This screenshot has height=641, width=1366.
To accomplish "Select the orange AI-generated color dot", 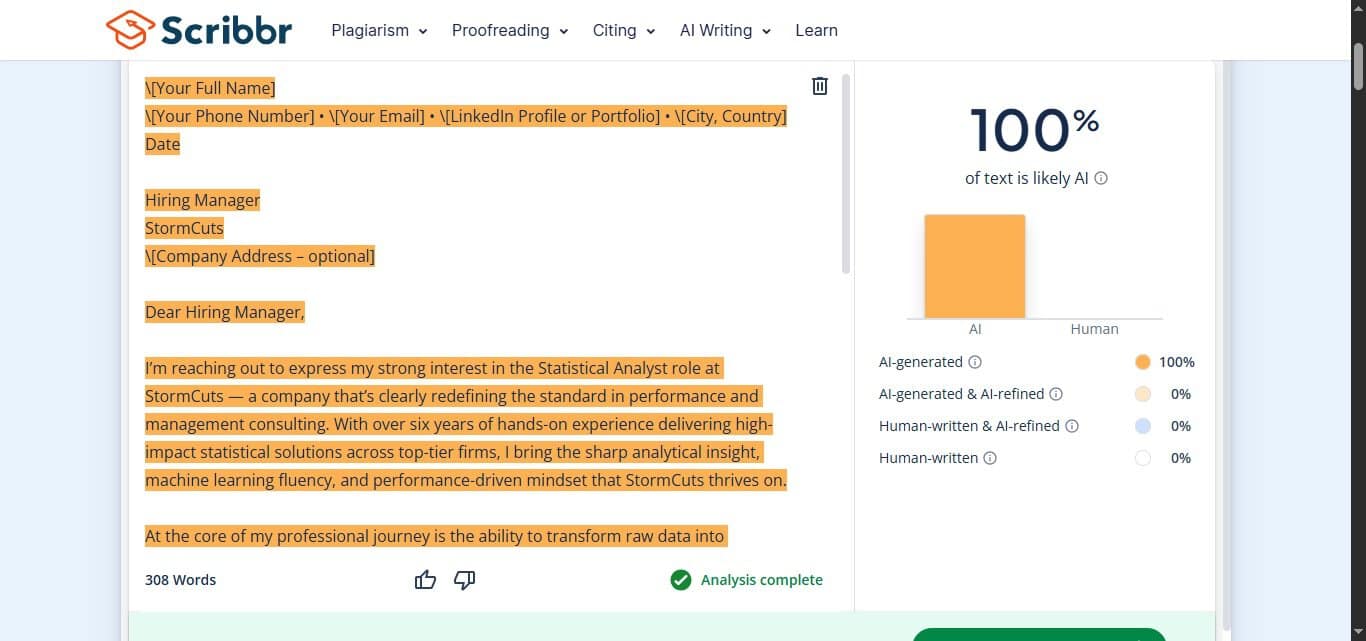I will (x=1143, y=362).
